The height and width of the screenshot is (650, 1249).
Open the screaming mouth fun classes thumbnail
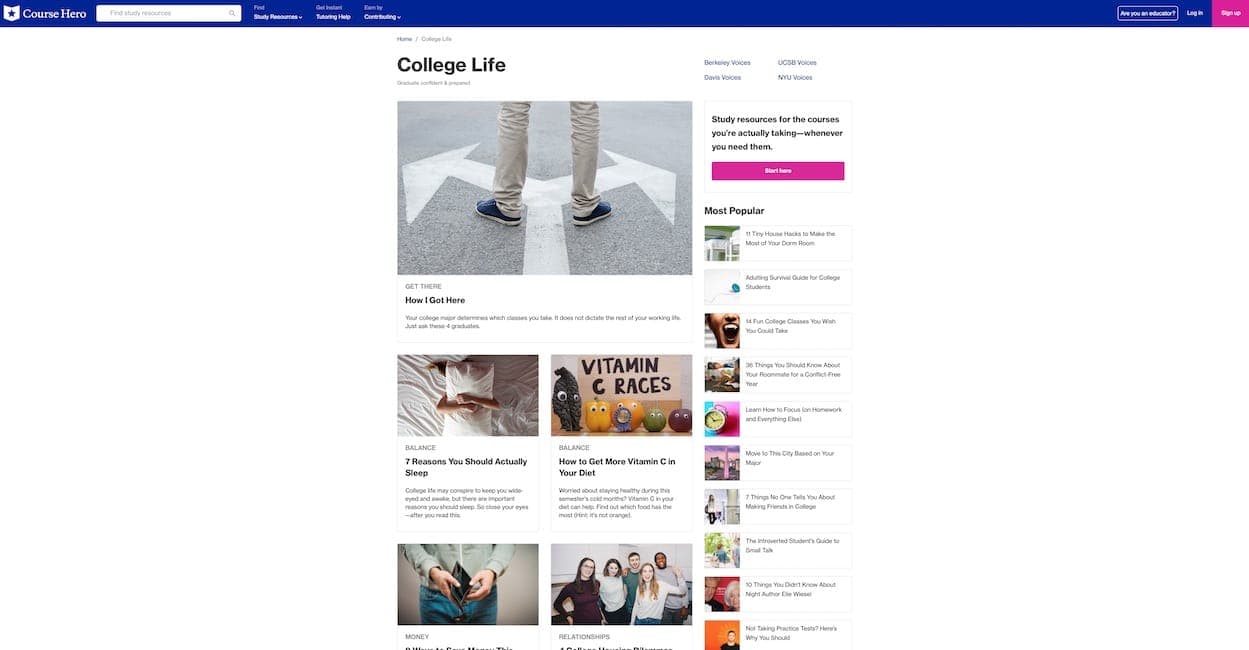pyautogui.click(x=722, y=331)
